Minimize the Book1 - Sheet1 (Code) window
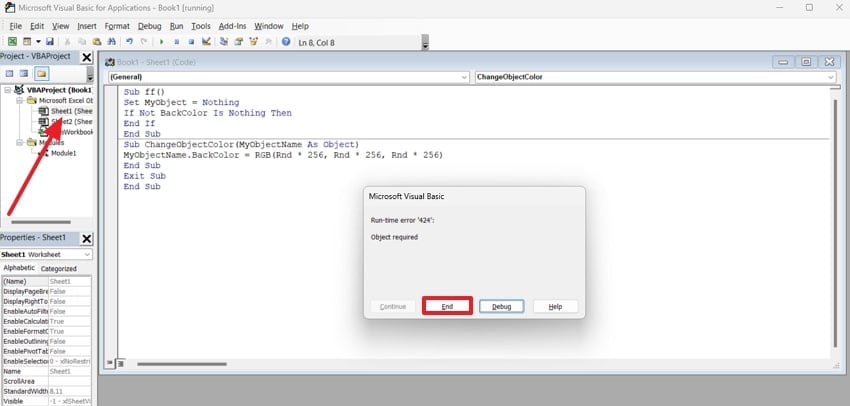This screenshot has height=406, width=850. pos(783,62)
